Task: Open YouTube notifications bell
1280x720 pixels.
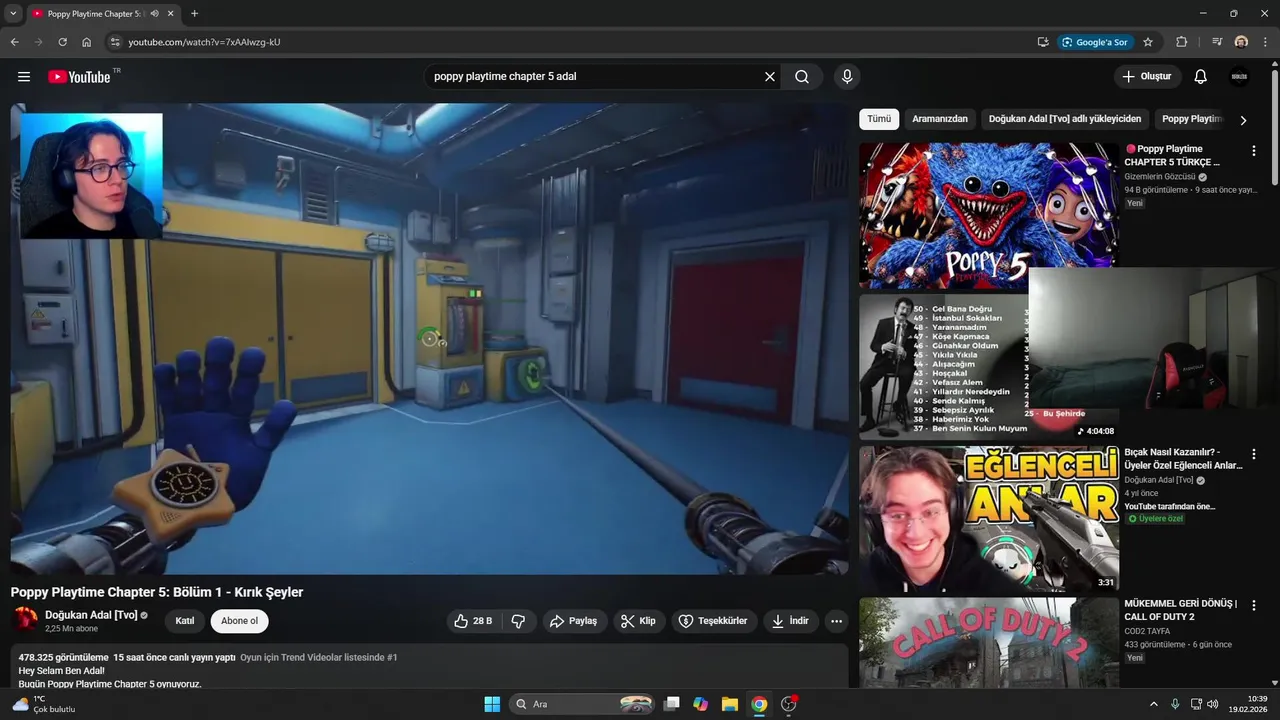Action: 1201,76
